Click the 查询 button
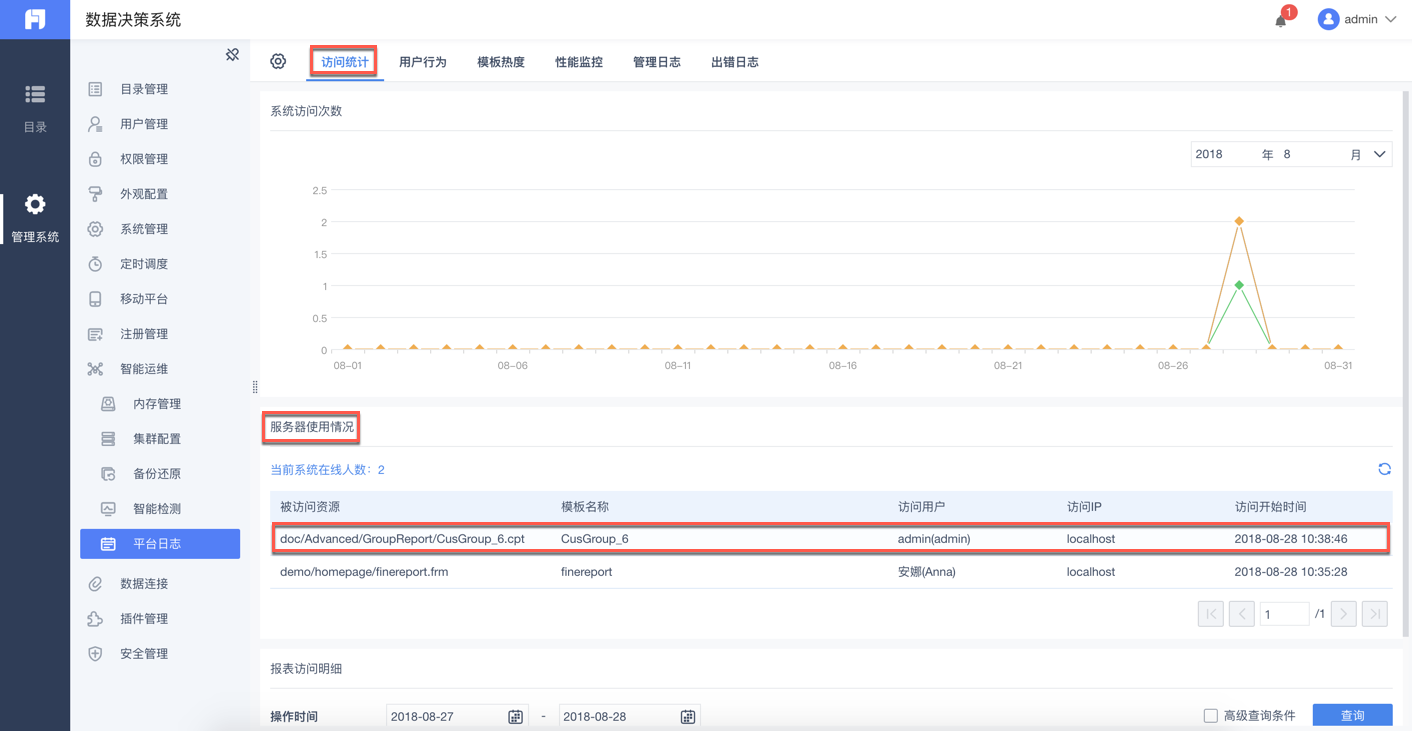This screenshot has width=1412, height=731. pyautogui.click(x=1352, y=715)
